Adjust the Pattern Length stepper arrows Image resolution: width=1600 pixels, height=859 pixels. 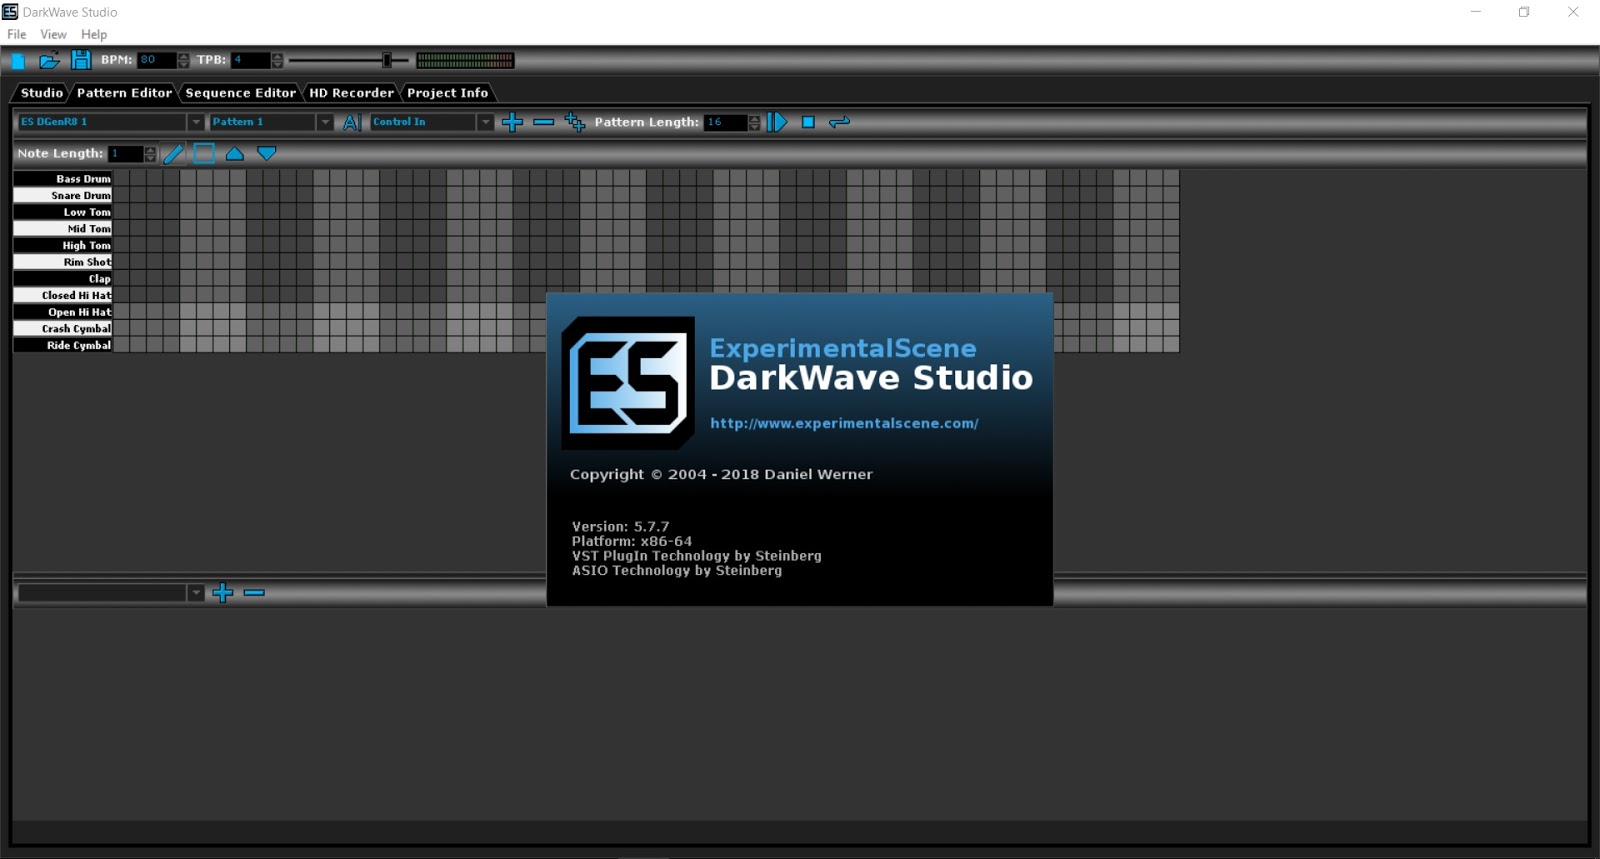point(754,122)
